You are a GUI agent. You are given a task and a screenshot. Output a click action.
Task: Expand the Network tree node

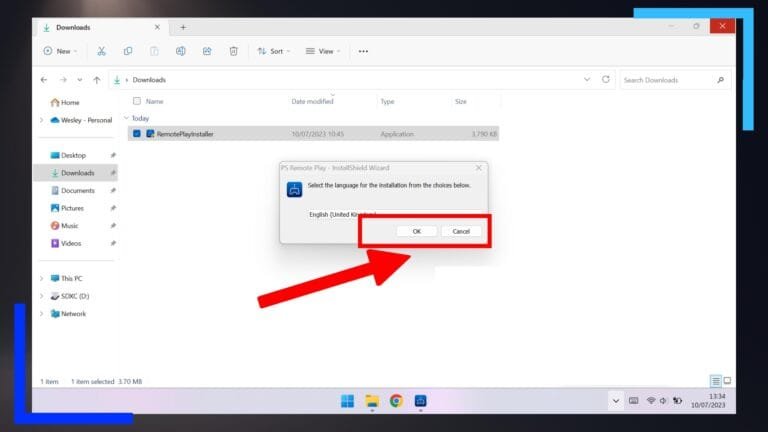click(x=42, y=313)
